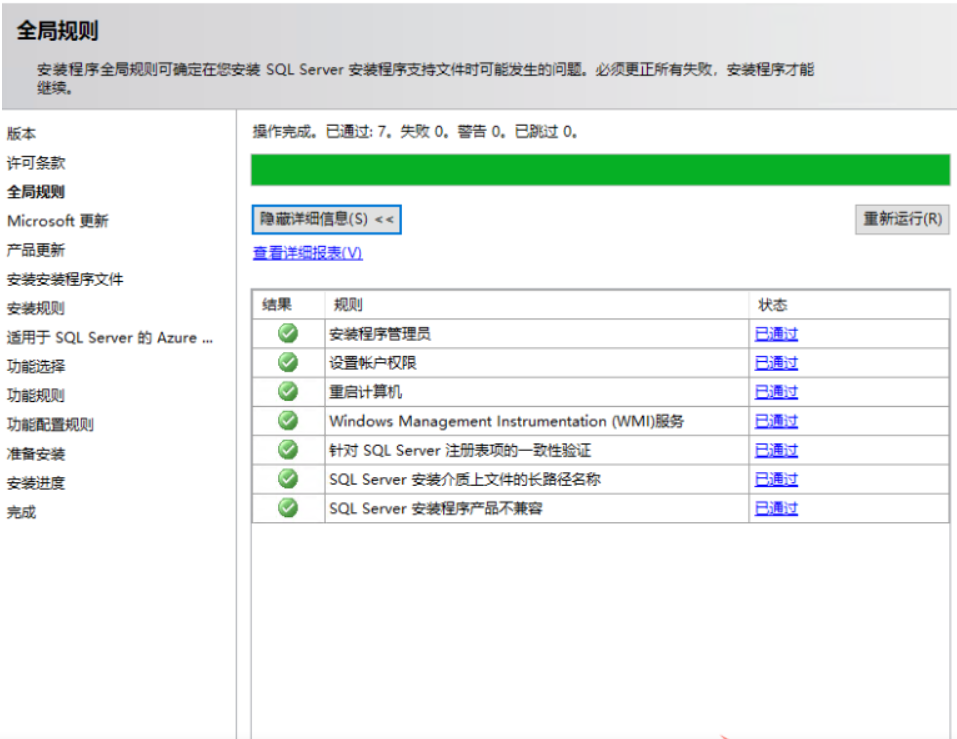957x739 pixels.
Task: Select 安装进度 step in sidebar
Action: (36, 483)
